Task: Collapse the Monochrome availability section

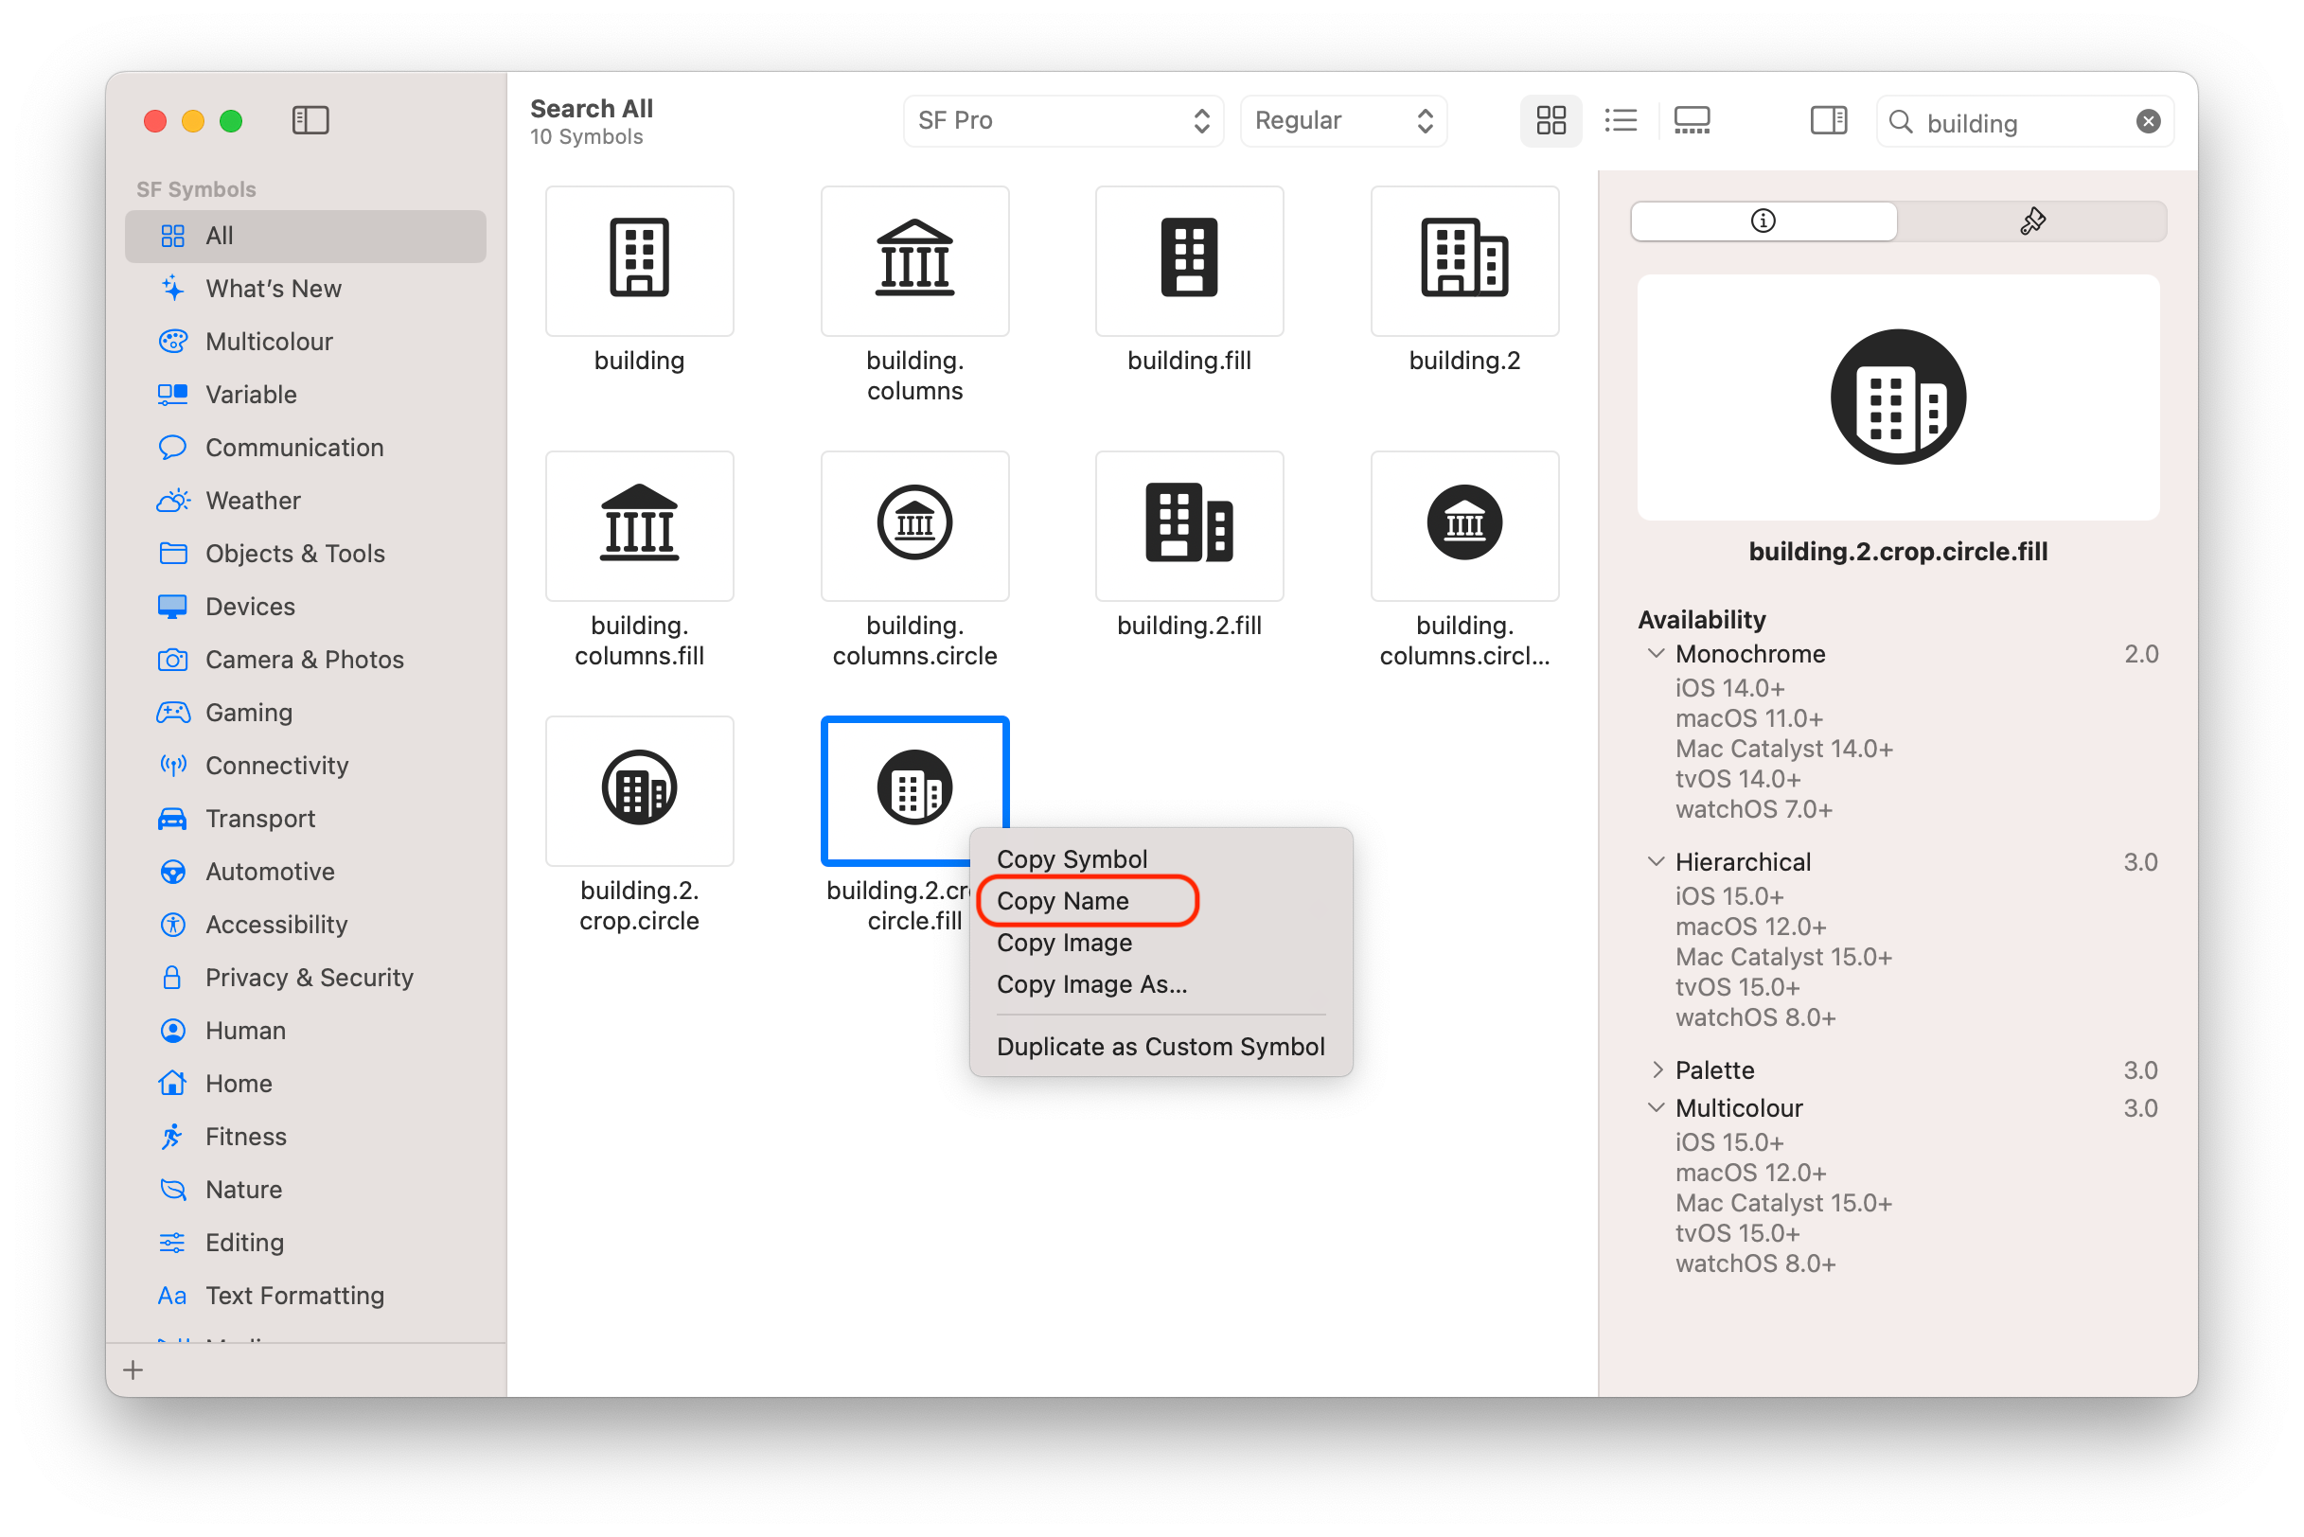Action: pyautogui.click(x=1656, y=654)
